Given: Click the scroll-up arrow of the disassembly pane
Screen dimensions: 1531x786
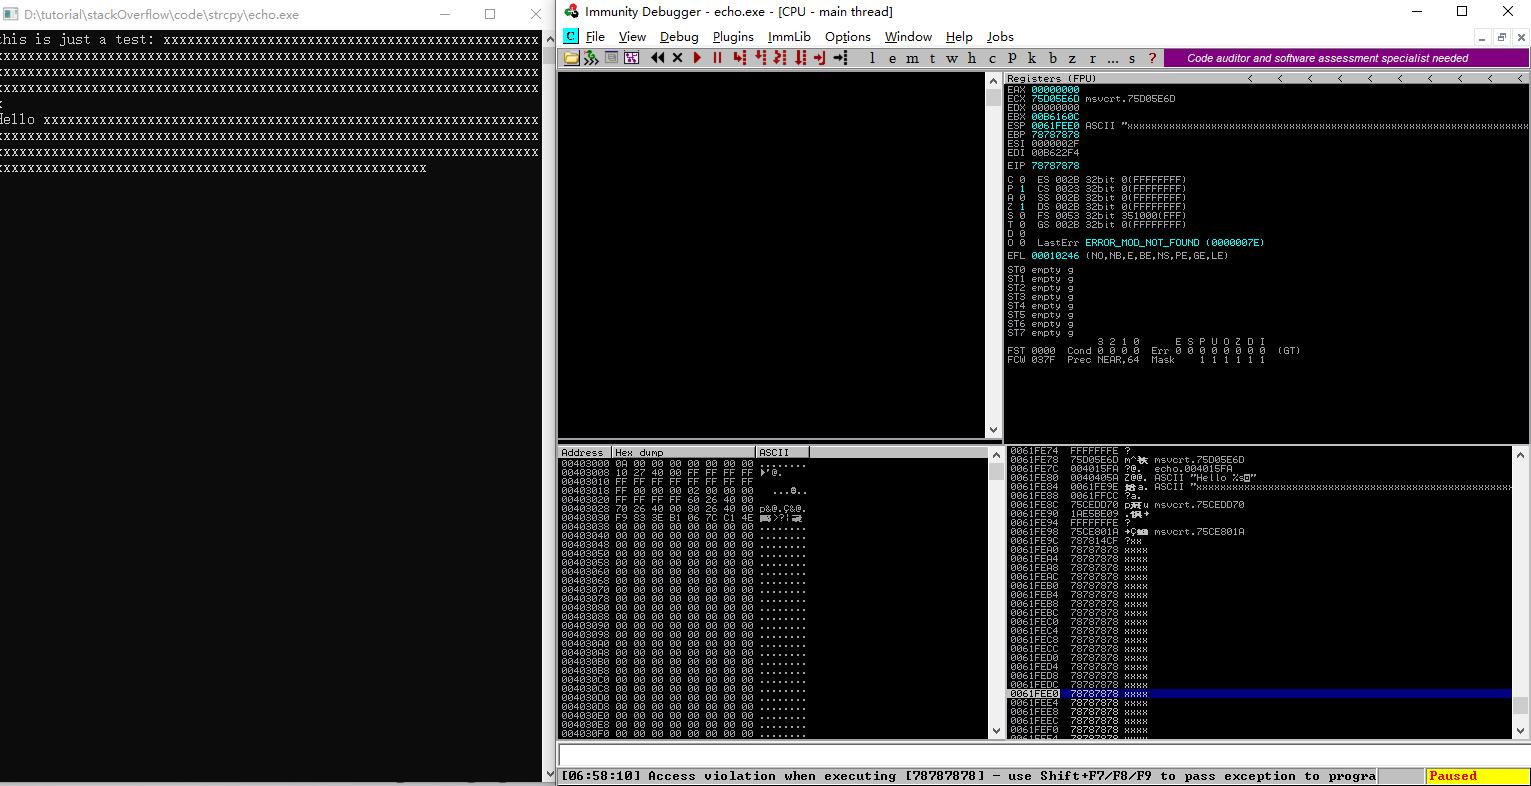Looking at the screenshot, I should pos(993,81).
